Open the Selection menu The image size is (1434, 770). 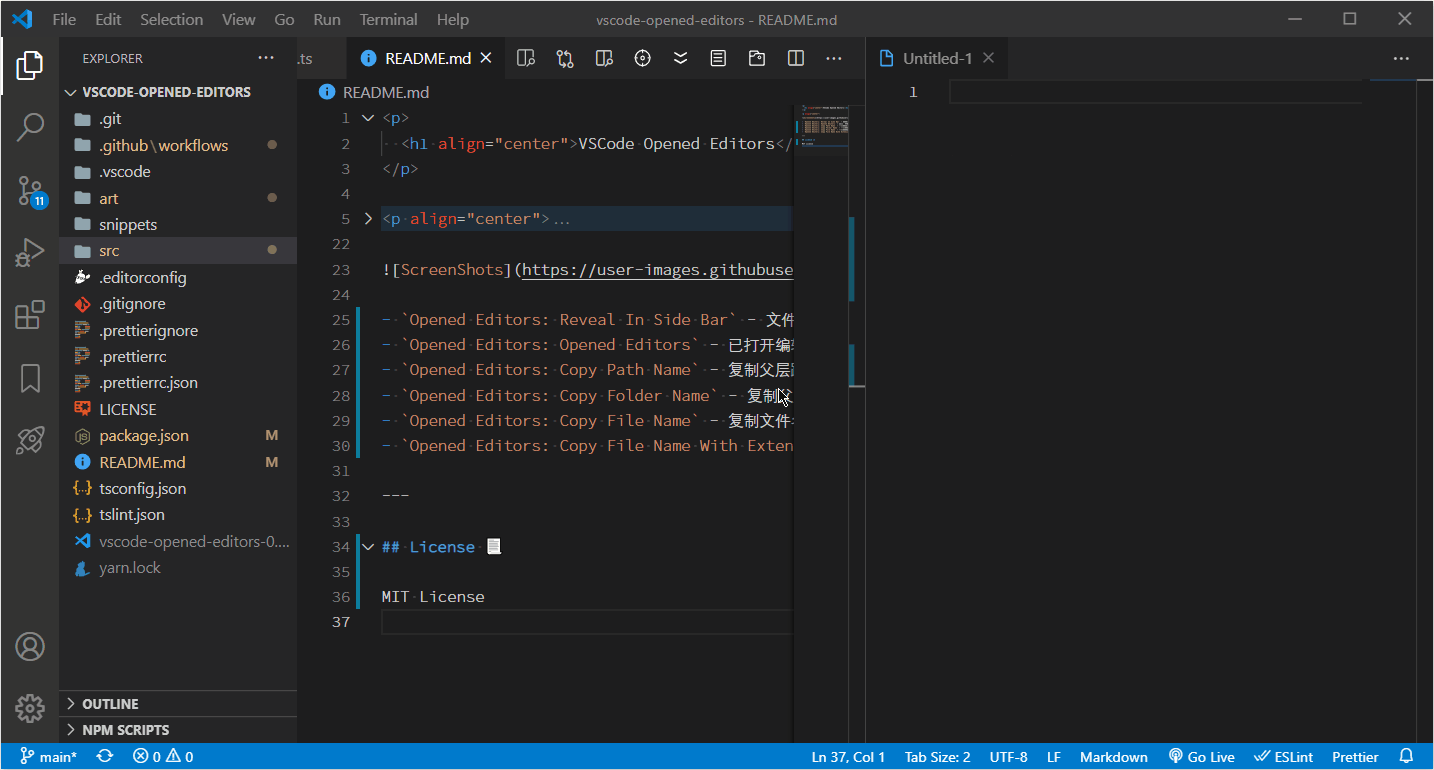click(x=171, y=19)
